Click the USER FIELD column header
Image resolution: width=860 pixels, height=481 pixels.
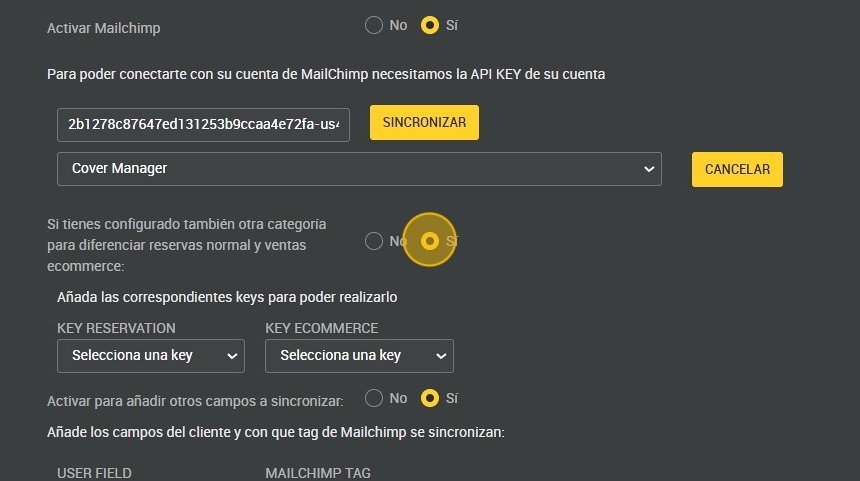[x=94, y=473]
